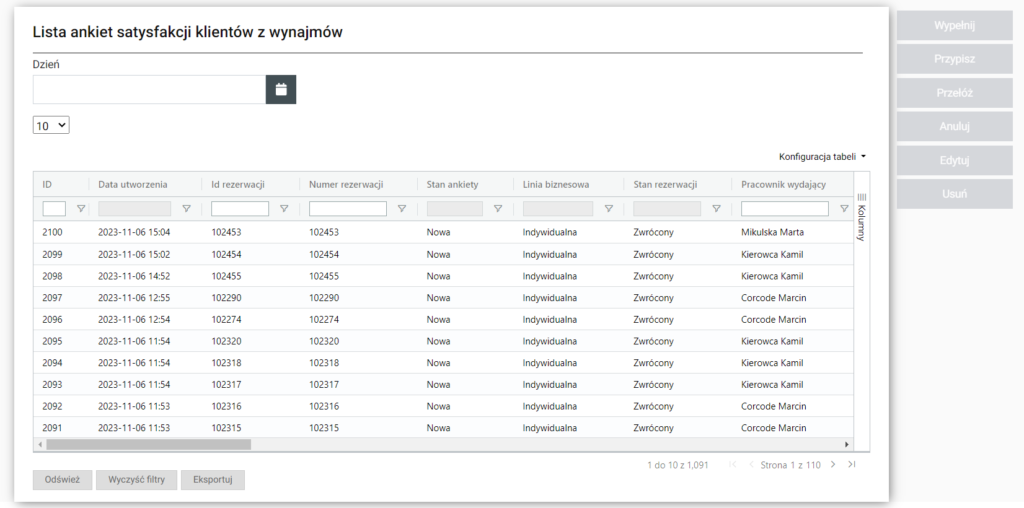Open the Stan ankiety filter icon
The width and height of the screenshot is (1024, 508).
click(x=498, y=209)
